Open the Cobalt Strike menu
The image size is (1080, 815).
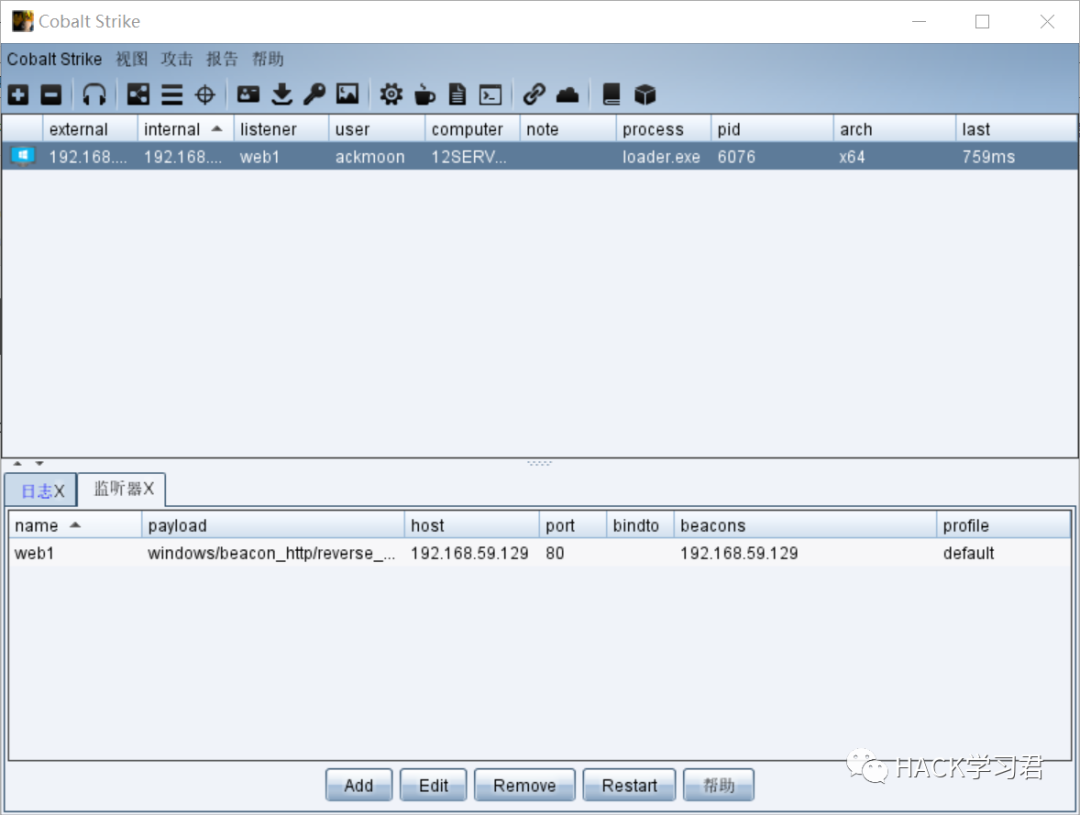[x=54, y=59]
